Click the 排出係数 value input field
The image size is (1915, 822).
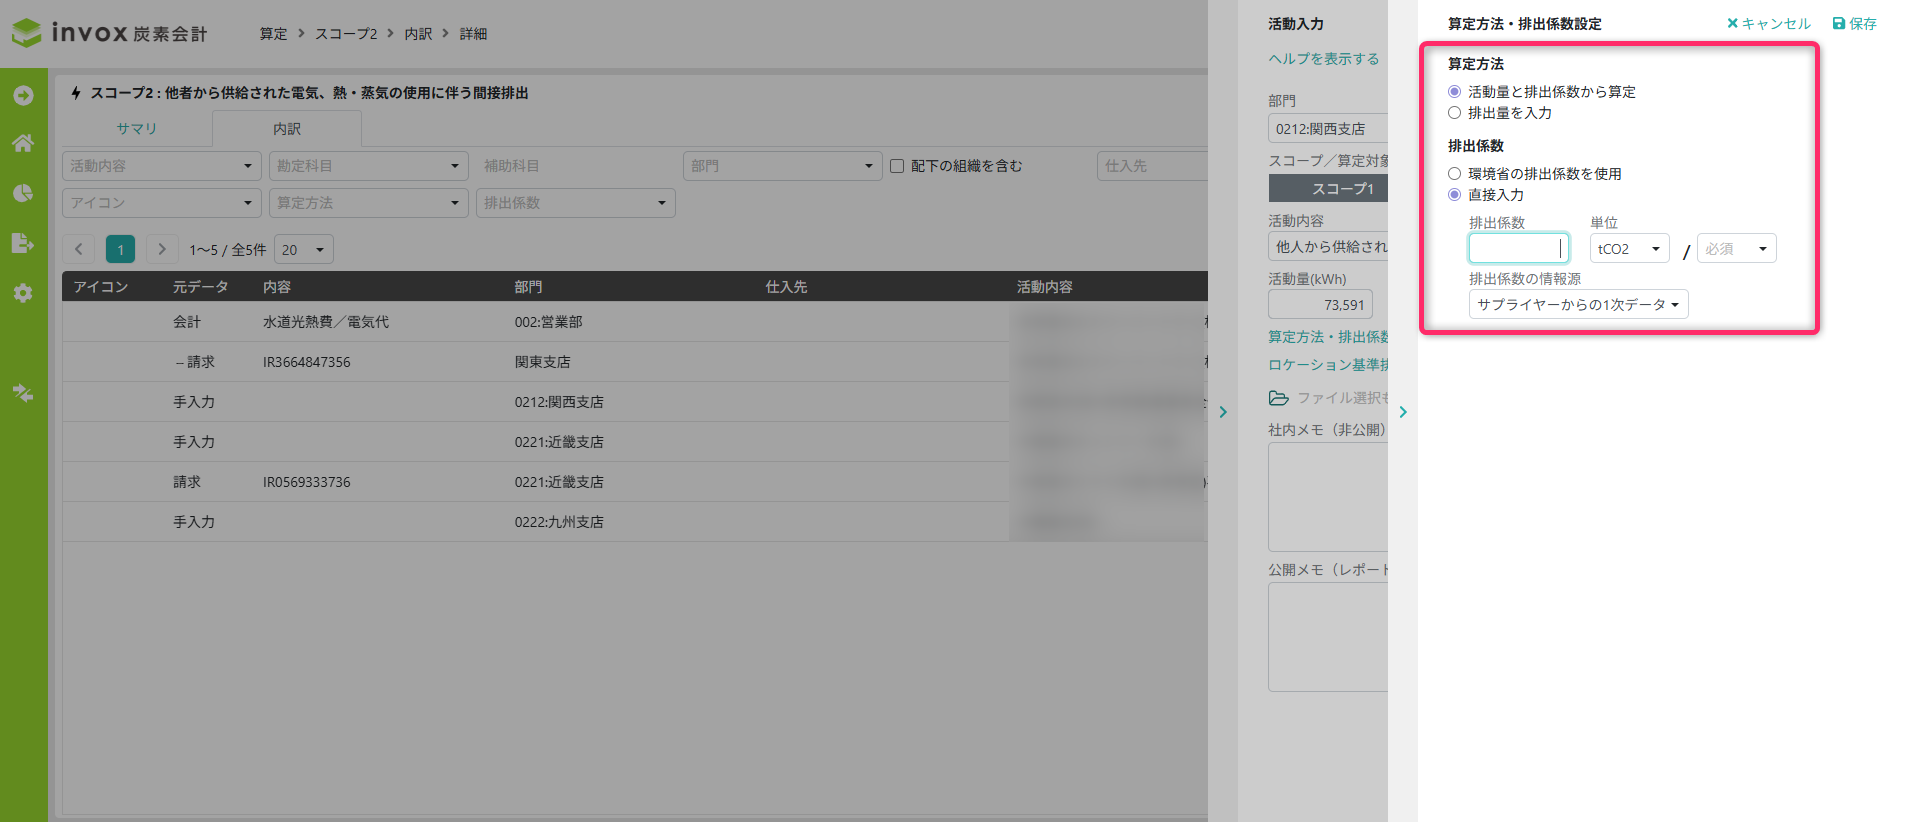1519,248
